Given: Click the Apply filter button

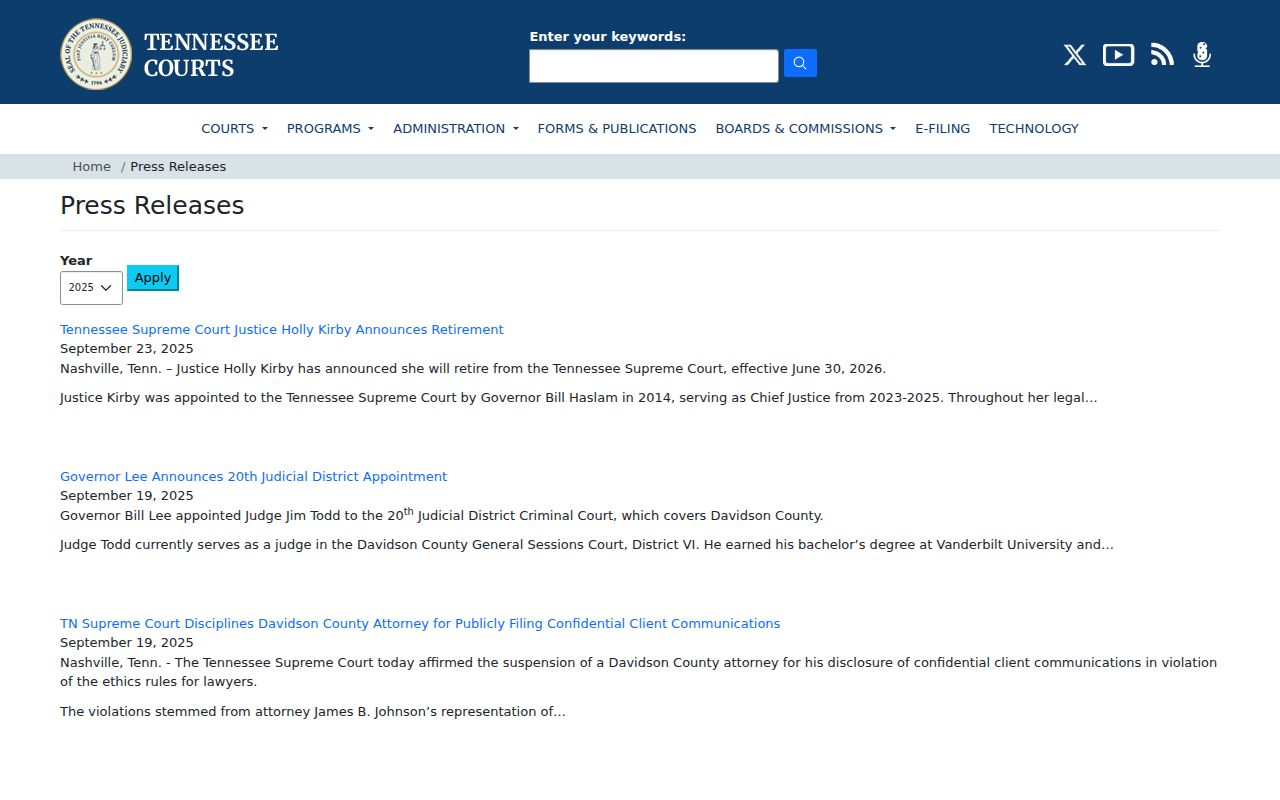Looking at the screenshot, I should point(153,278).
